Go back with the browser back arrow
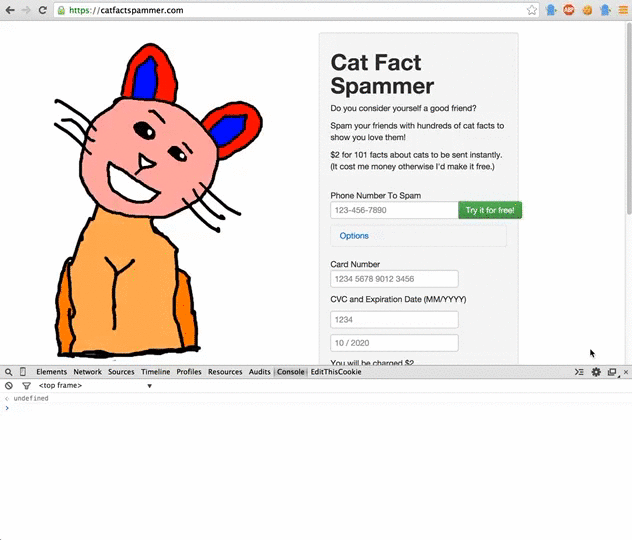The height and width of the screenshot is (540, 632). (10, 10)
